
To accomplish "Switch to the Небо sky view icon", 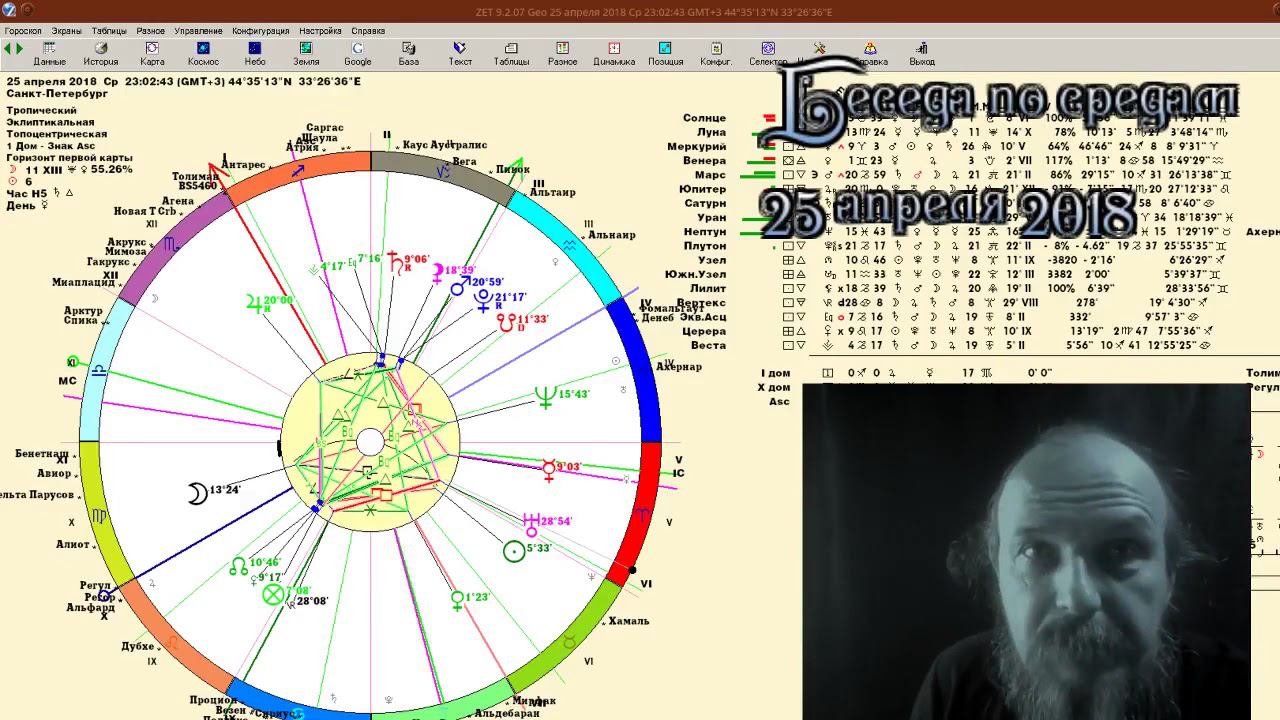I will pyautogui.click(x=254, y=54).
